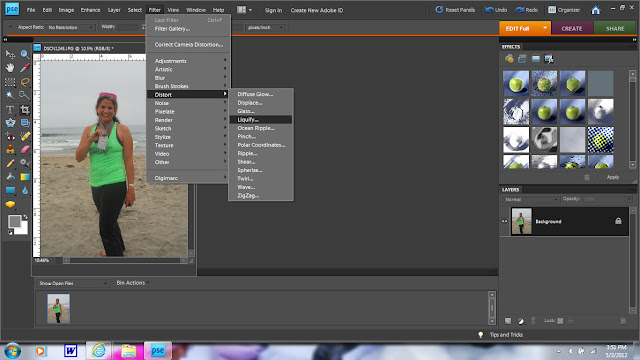Open Aspect Ratio No Restriction dropdown

(70, 27)
